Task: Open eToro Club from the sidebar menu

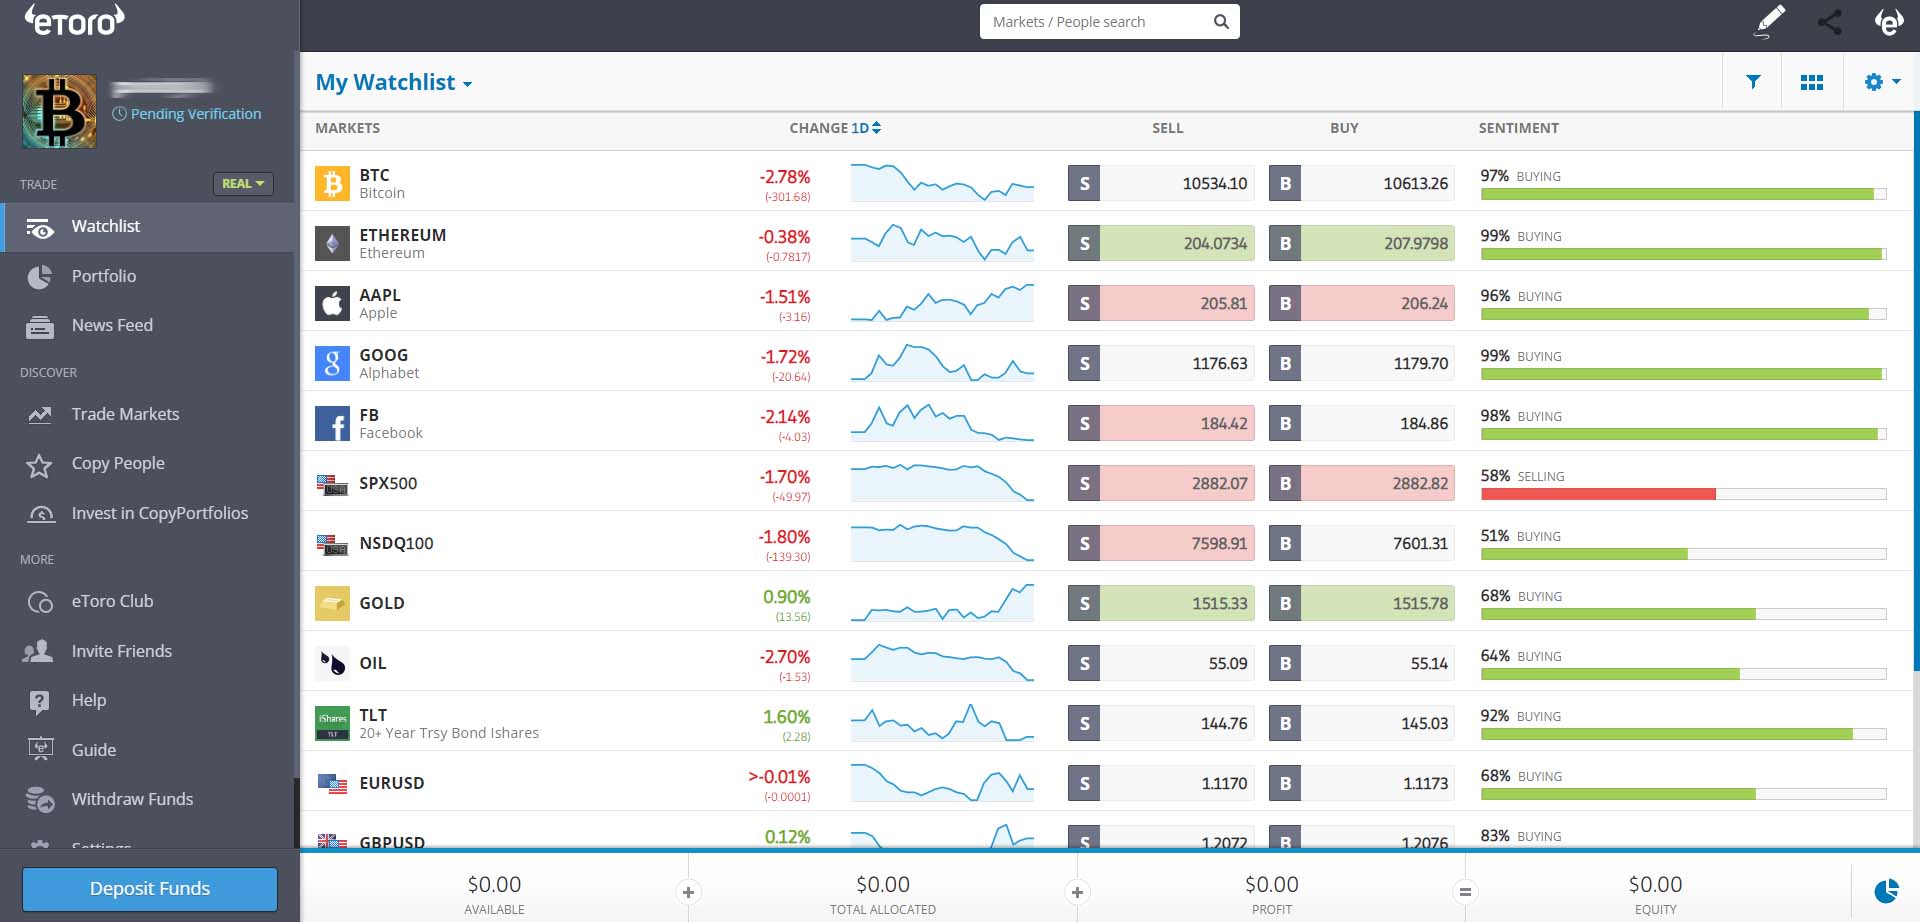Action: (x=113, y=601)
